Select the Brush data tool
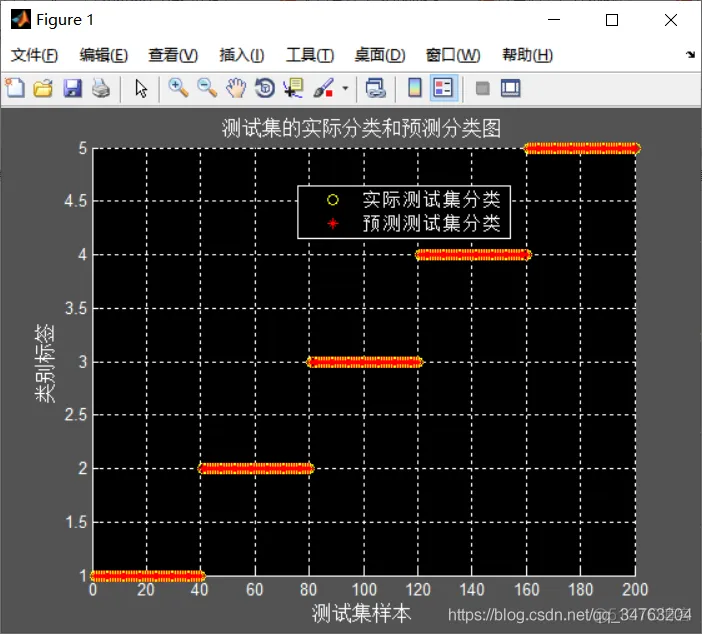The height and width of the screenshot is (634, 702). pyautogui.click(x=324, y=88)
